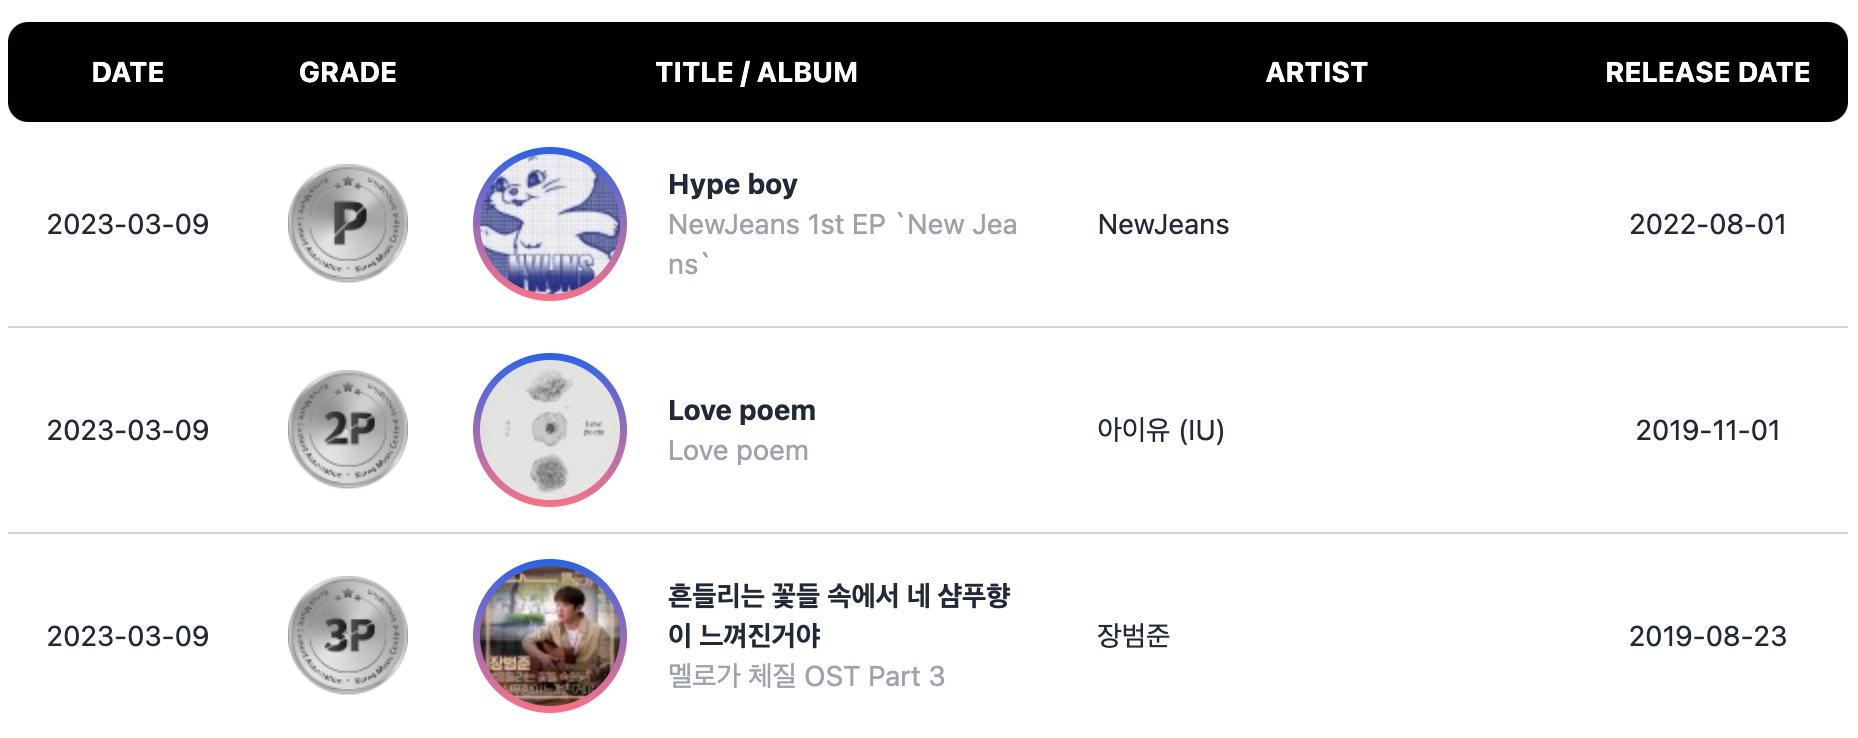Select the Hype boy song title
This screenshot has height=738, width=1858.
pyautogui.click(x=733, y=184)
